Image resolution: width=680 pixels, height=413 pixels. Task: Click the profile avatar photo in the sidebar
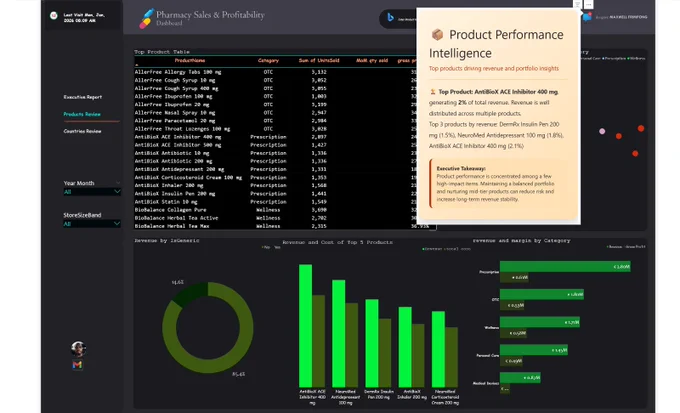(78, 348)
